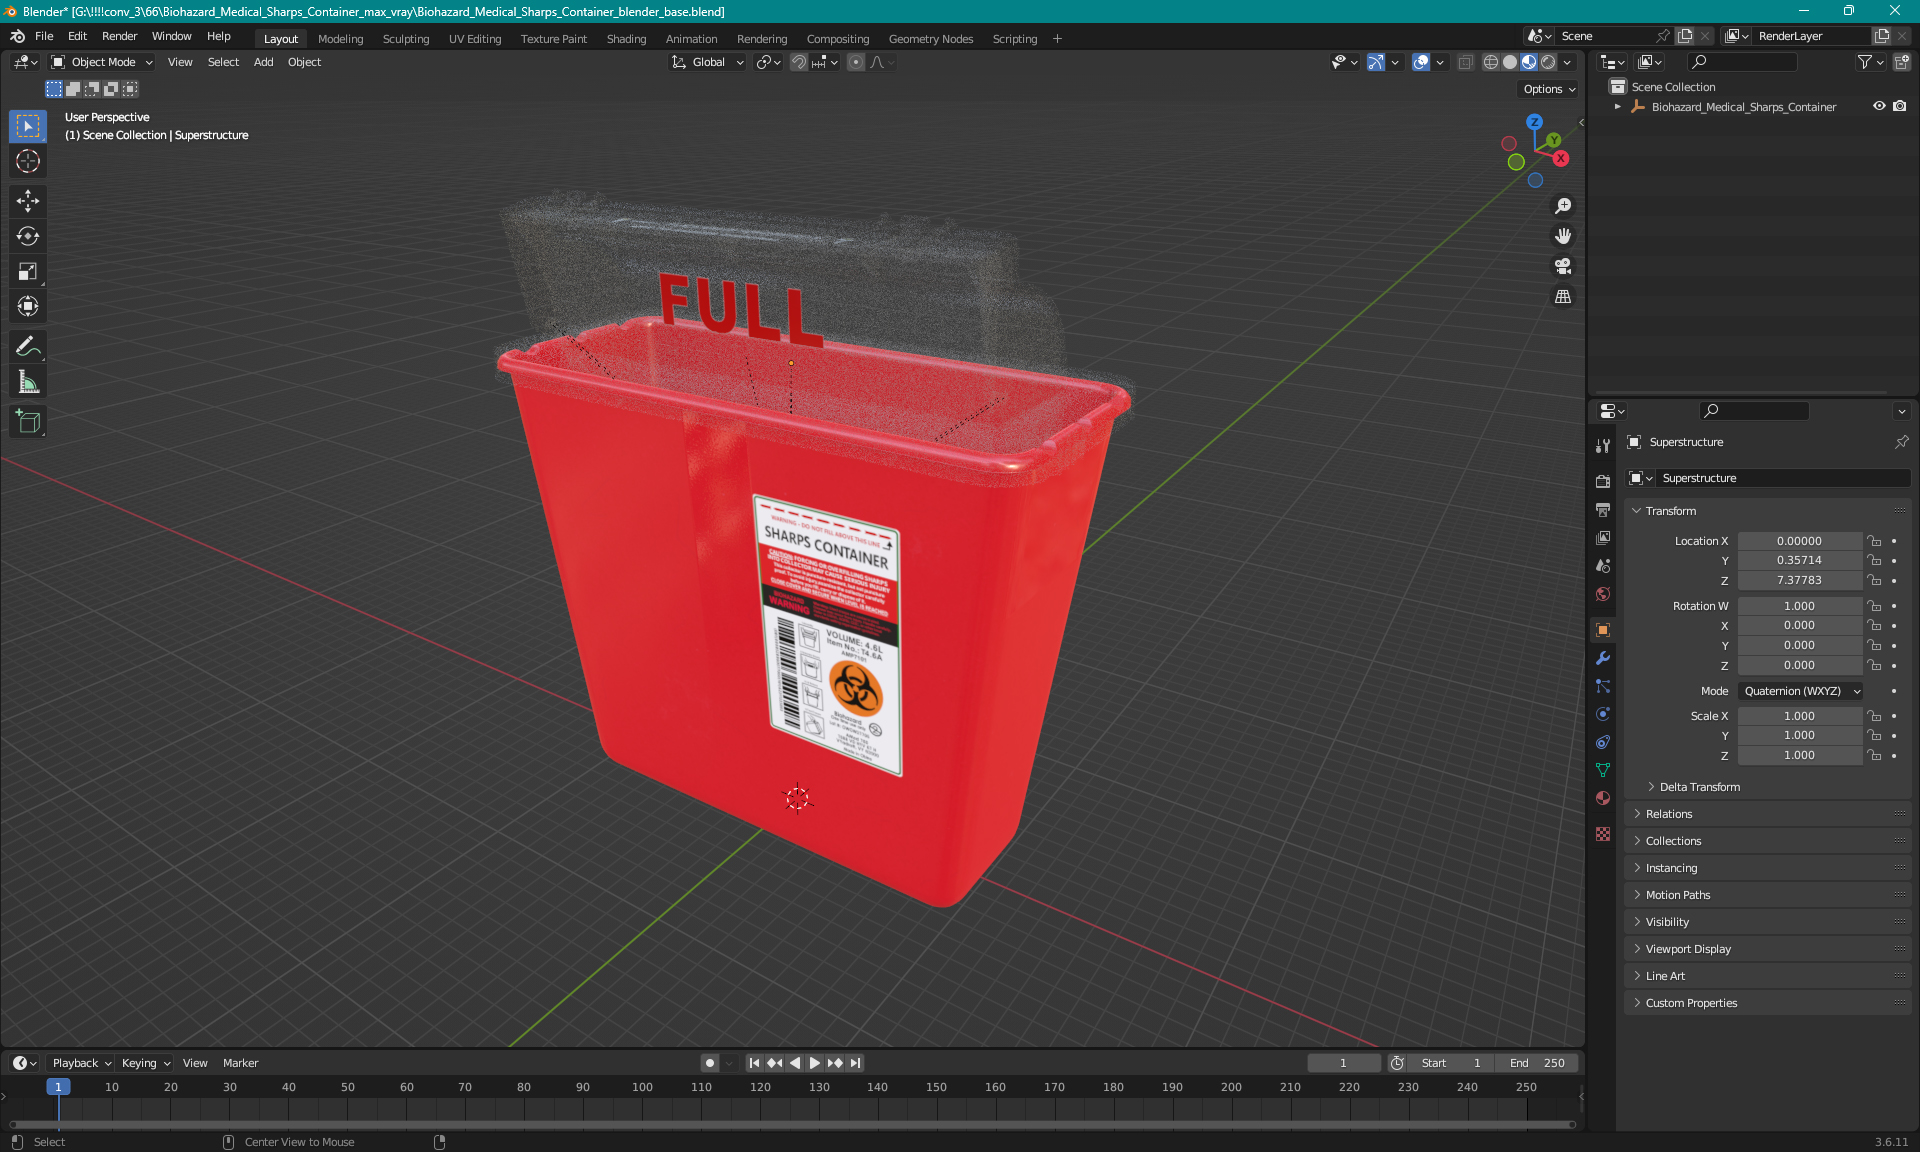1920x1152 pixels.
Task: Toggle camera view icon in viewport
Action: click(x=1563, y=266)
